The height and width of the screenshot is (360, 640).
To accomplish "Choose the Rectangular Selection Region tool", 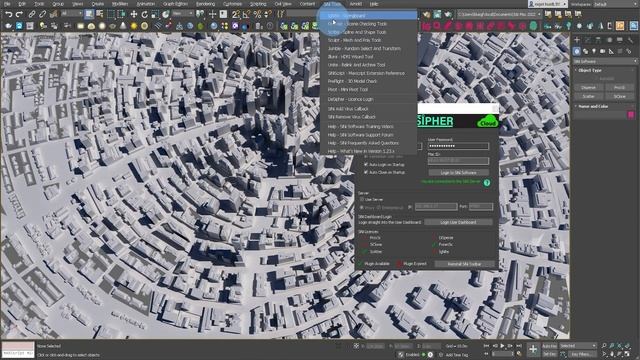I will [111, 14].
